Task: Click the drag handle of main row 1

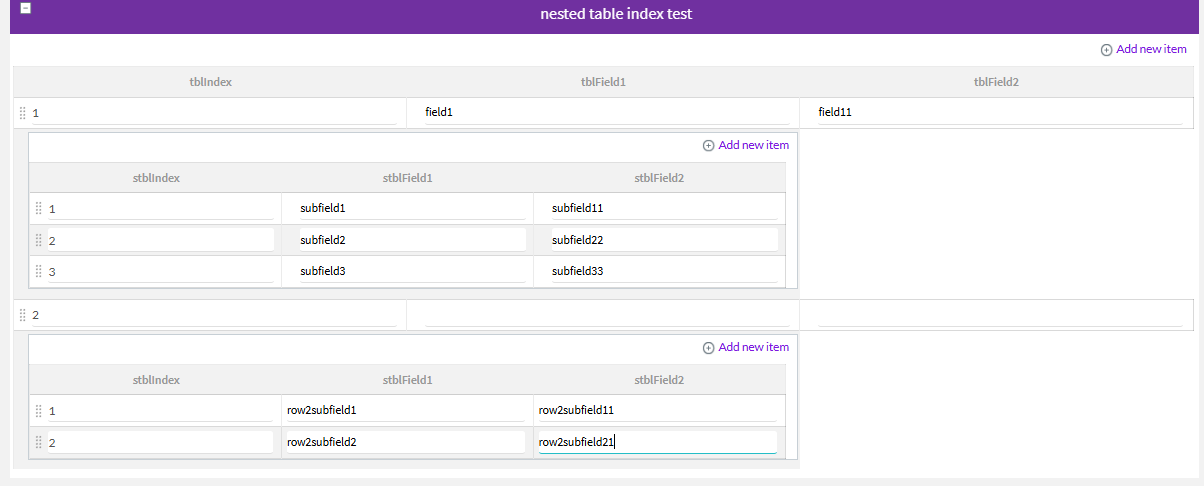Action: (x=23, y=113)
